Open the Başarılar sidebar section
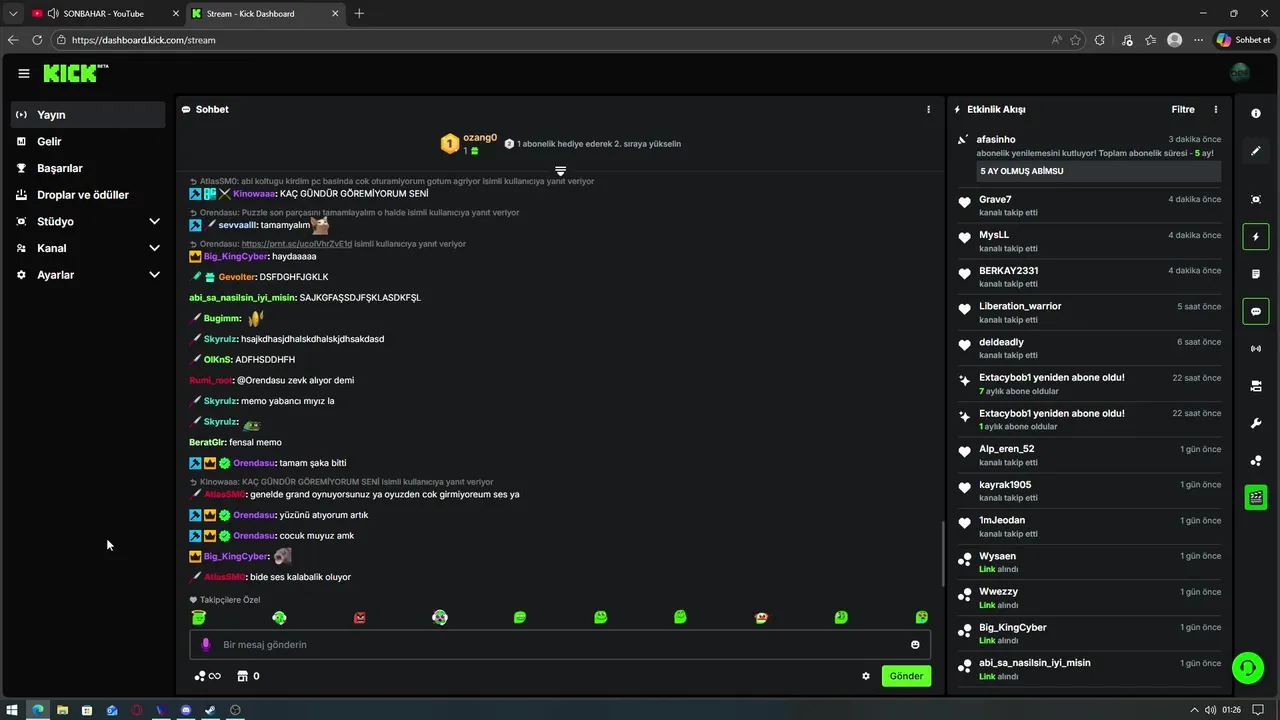Screen dimensions: 1280x720 point(88,168)
